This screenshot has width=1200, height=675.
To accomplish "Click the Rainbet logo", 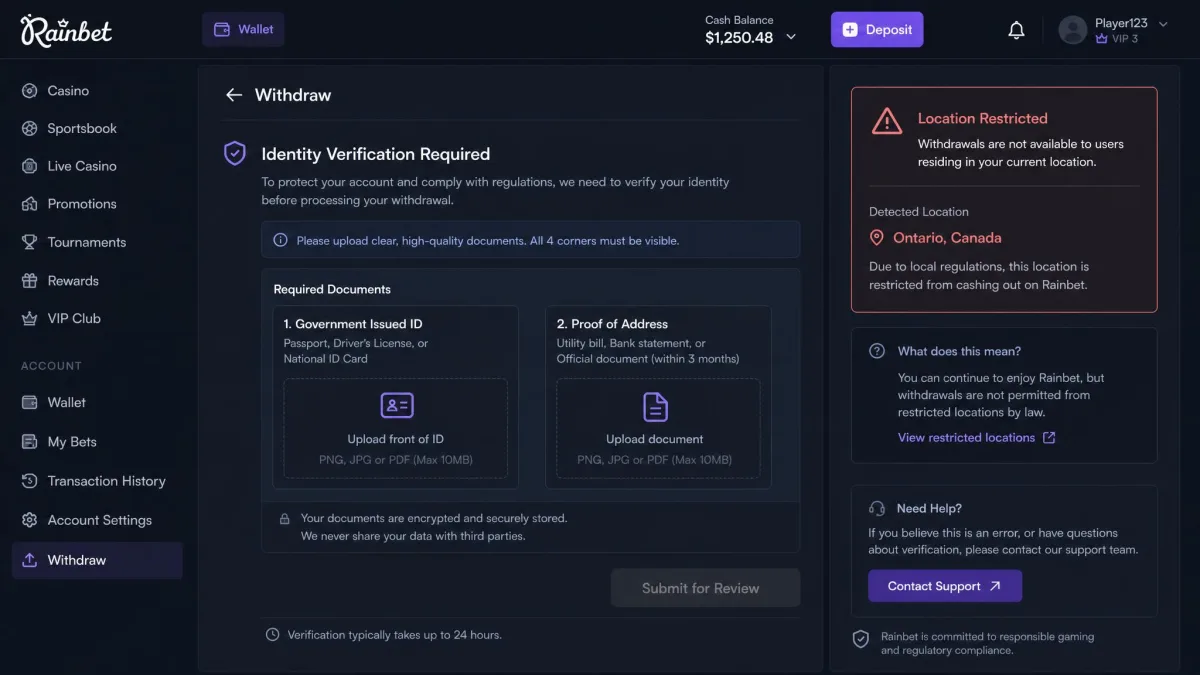I will click(x=66, y=30).
